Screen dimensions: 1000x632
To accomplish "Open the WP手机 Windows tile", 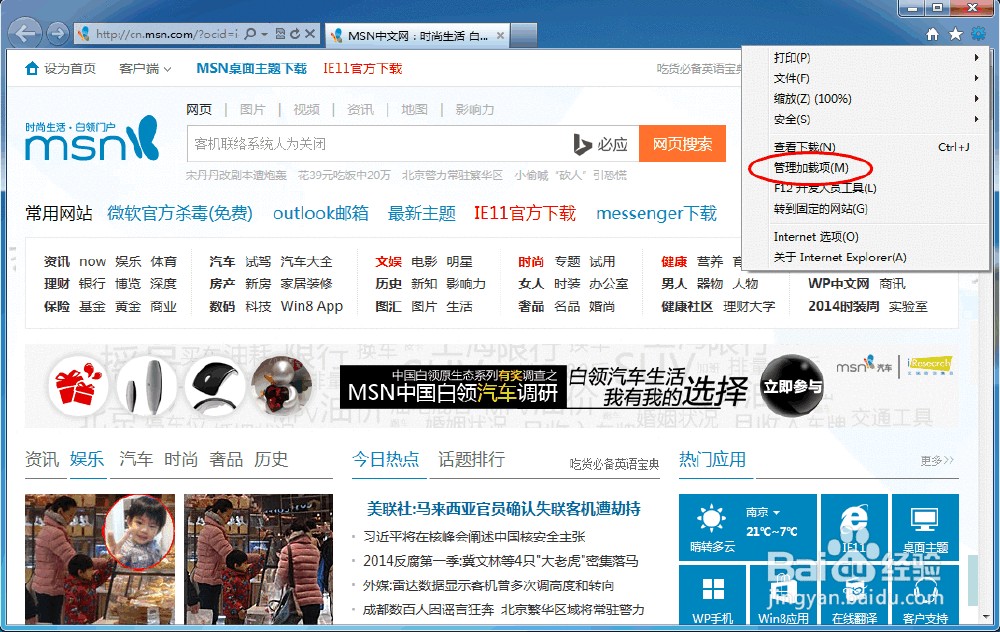I will (x=712, y=596).
